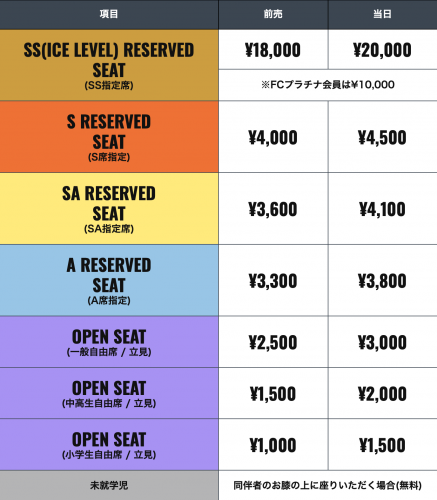The image size is (437, 500).
Task: Click the ¥3,300 advance price
Action: pyautogui.click(x=273, y=281)
